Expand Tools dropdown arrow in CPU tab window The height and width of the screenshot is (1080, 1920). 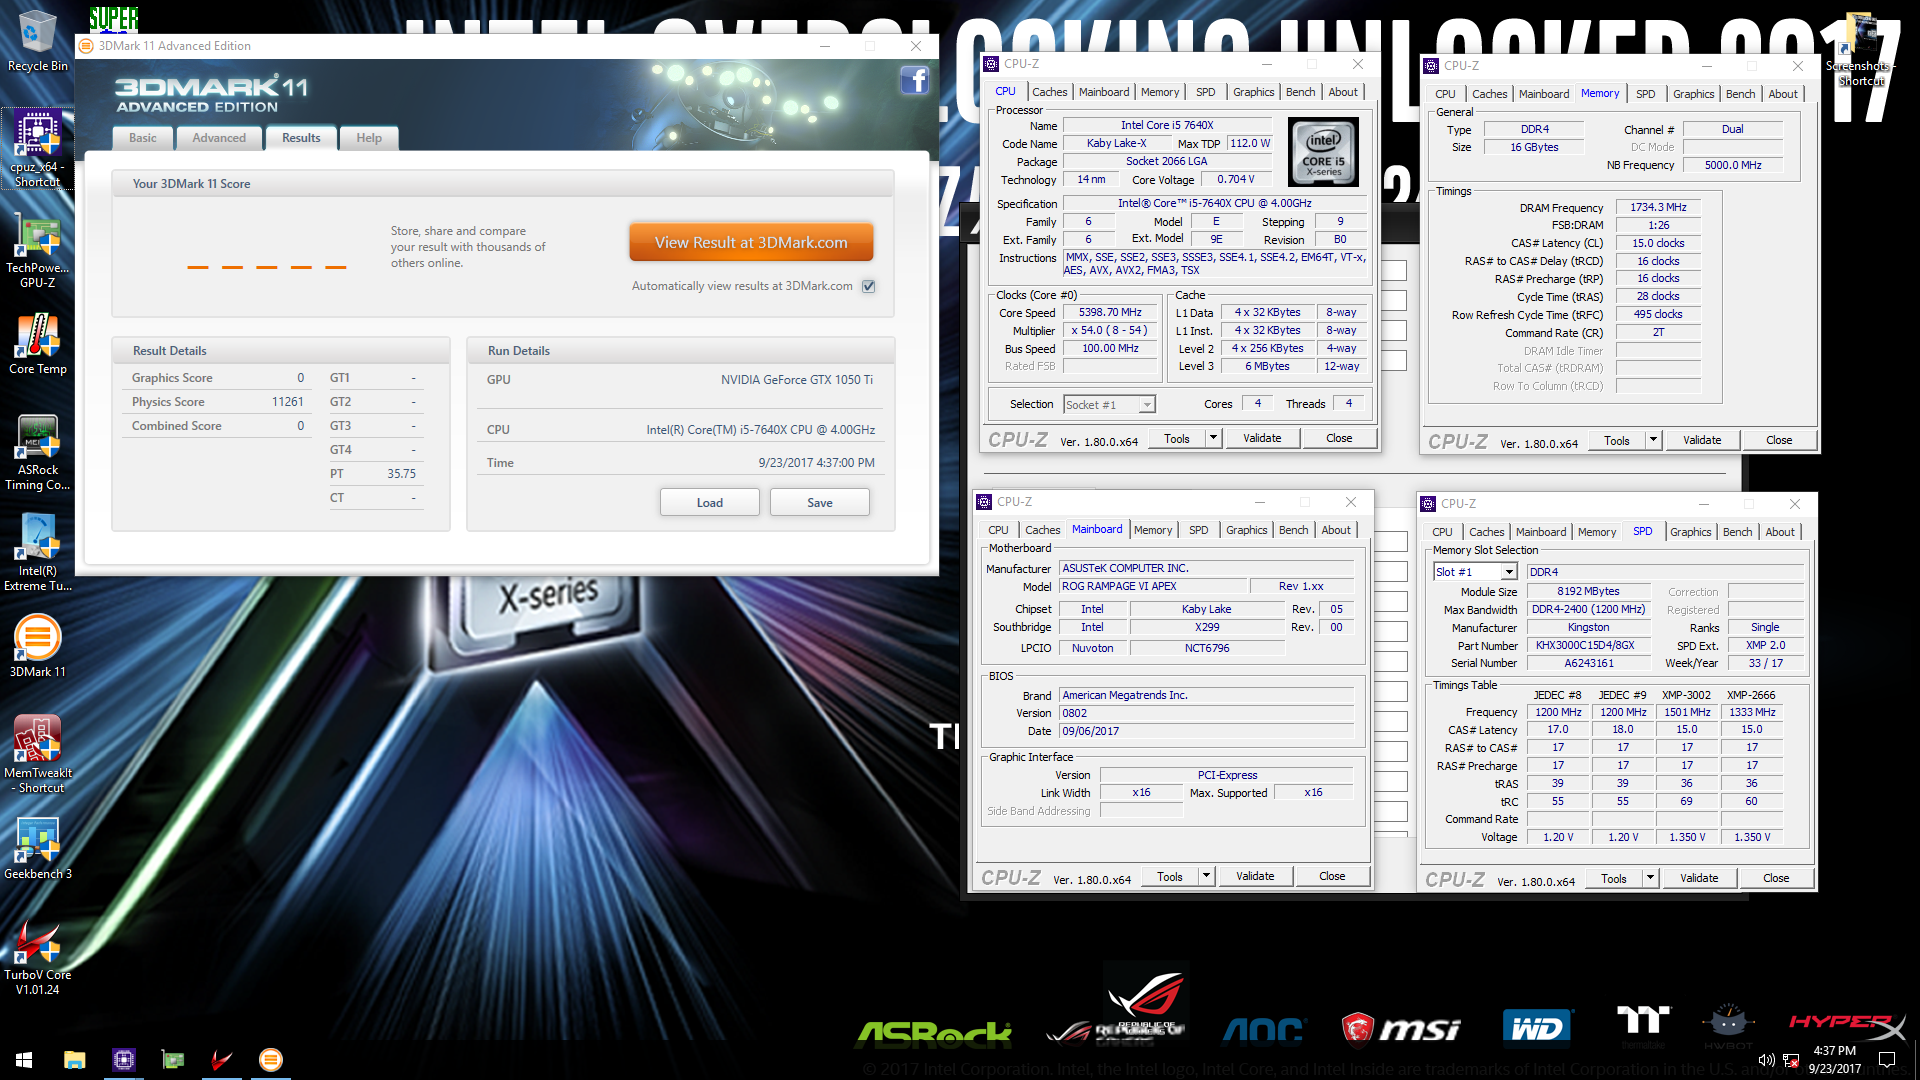pos(1213,438)
